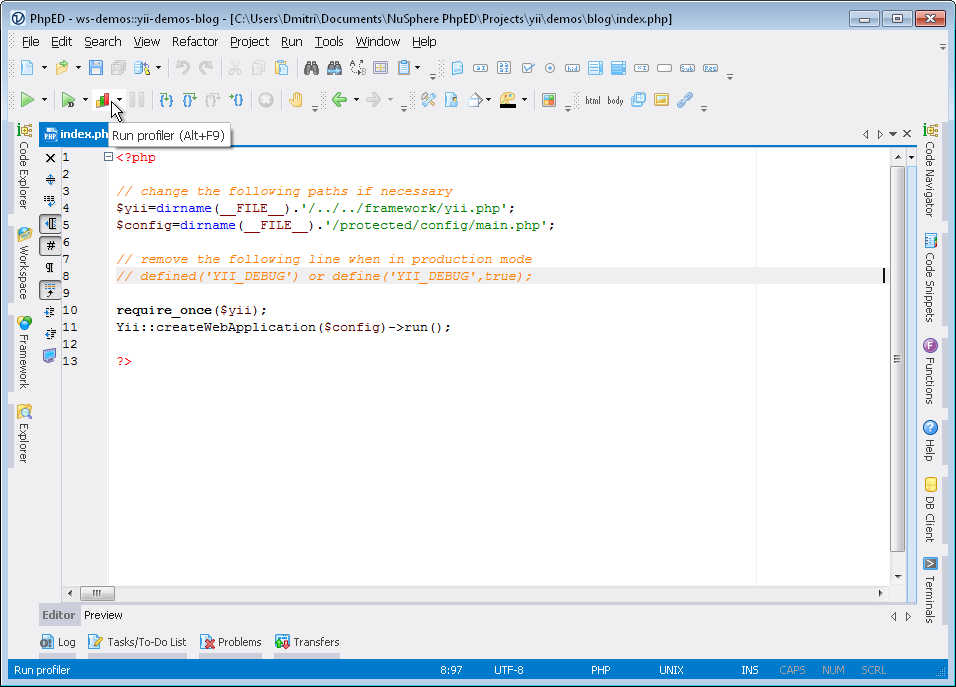Click the New File icon
This screenshot has height=687, width=956.
27,68
